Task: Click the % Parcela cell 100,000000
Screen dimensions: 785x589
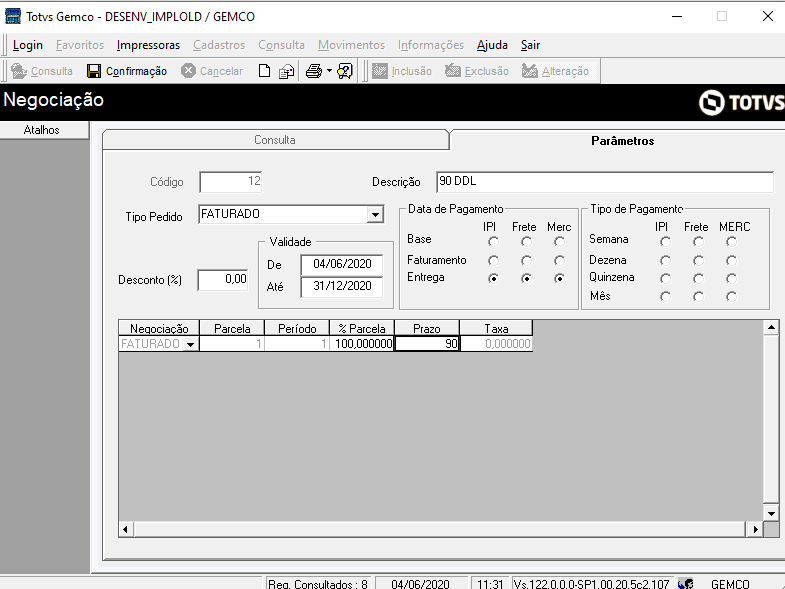Action: click(x=362, y=344)
